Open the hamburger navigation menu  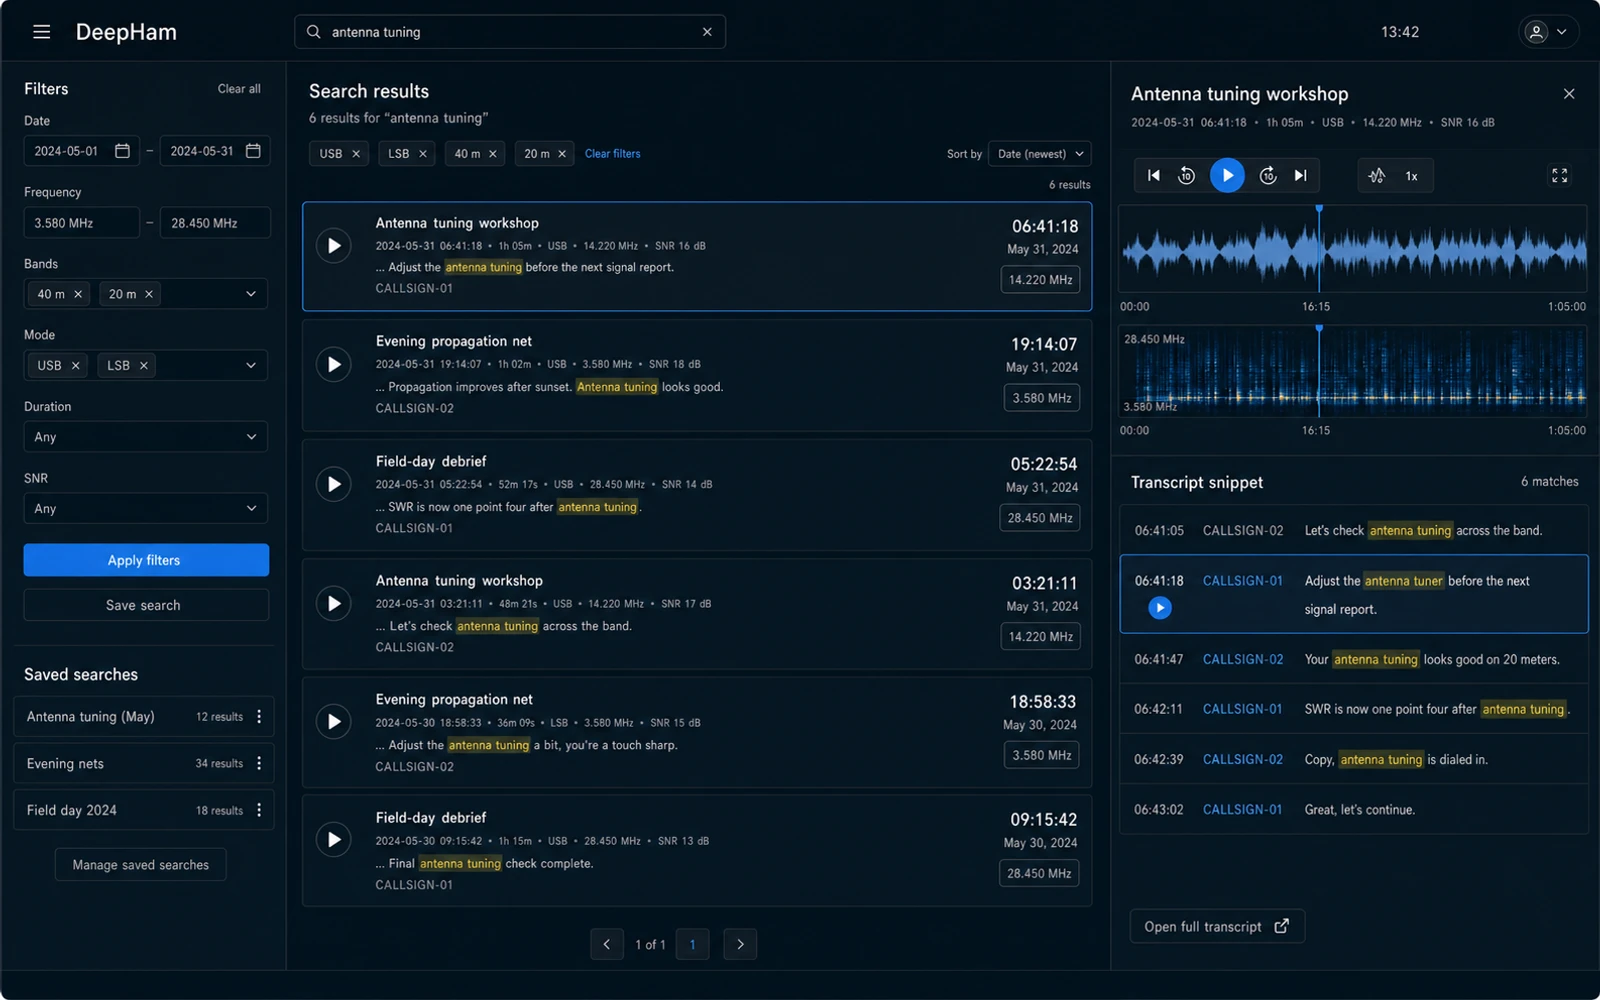coord(41,32)
